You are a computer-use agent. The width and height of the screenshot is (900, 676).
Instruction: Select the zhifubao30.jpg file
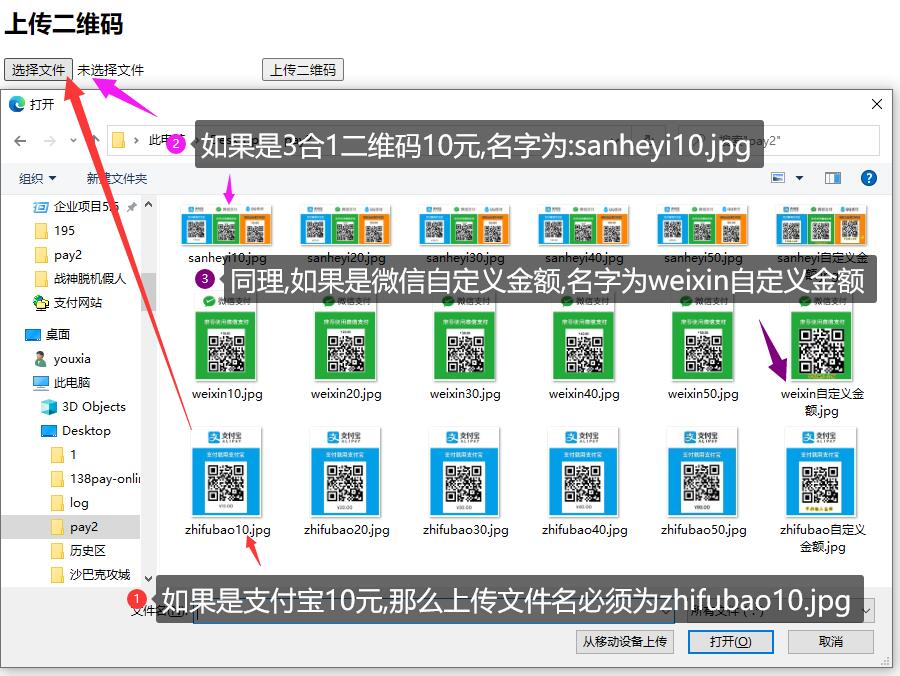point(465,482)
